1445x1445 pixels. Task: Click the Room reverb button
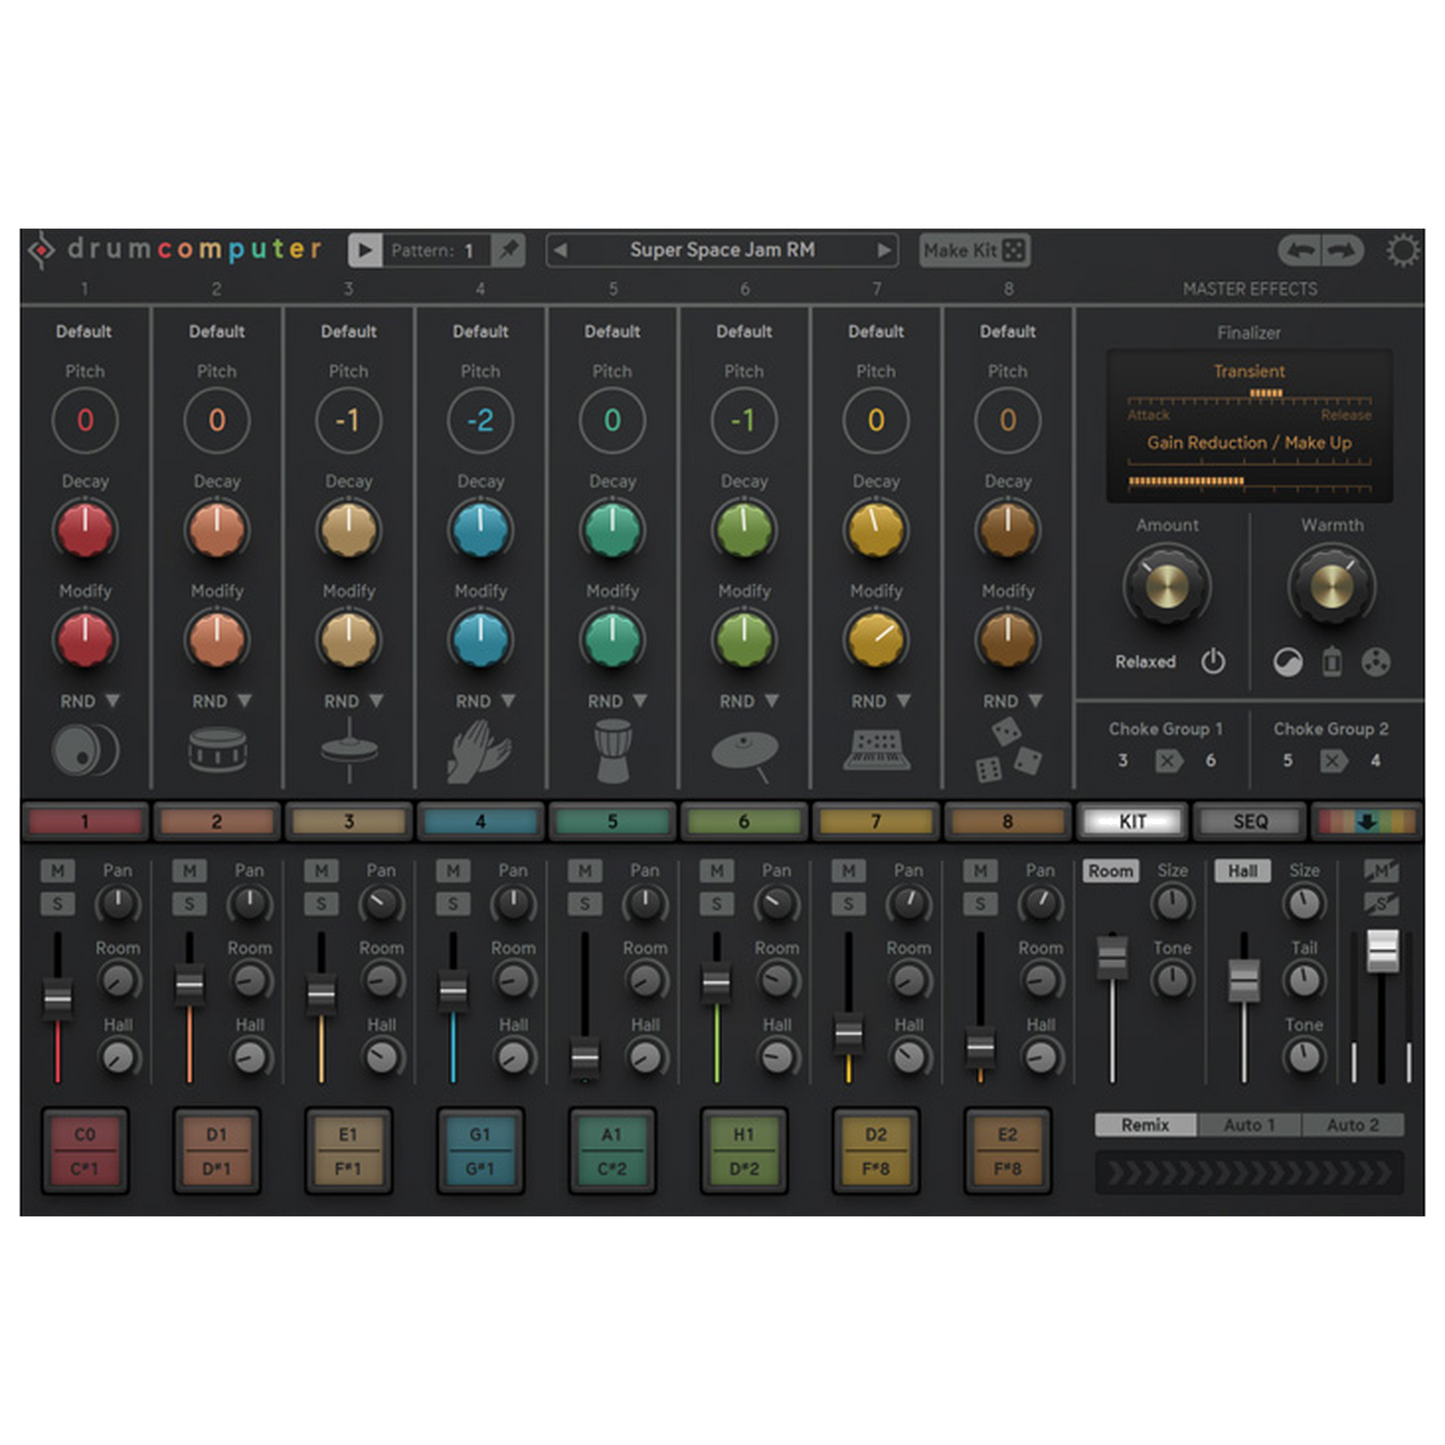pyautogui.click(x=1111, y=871)
